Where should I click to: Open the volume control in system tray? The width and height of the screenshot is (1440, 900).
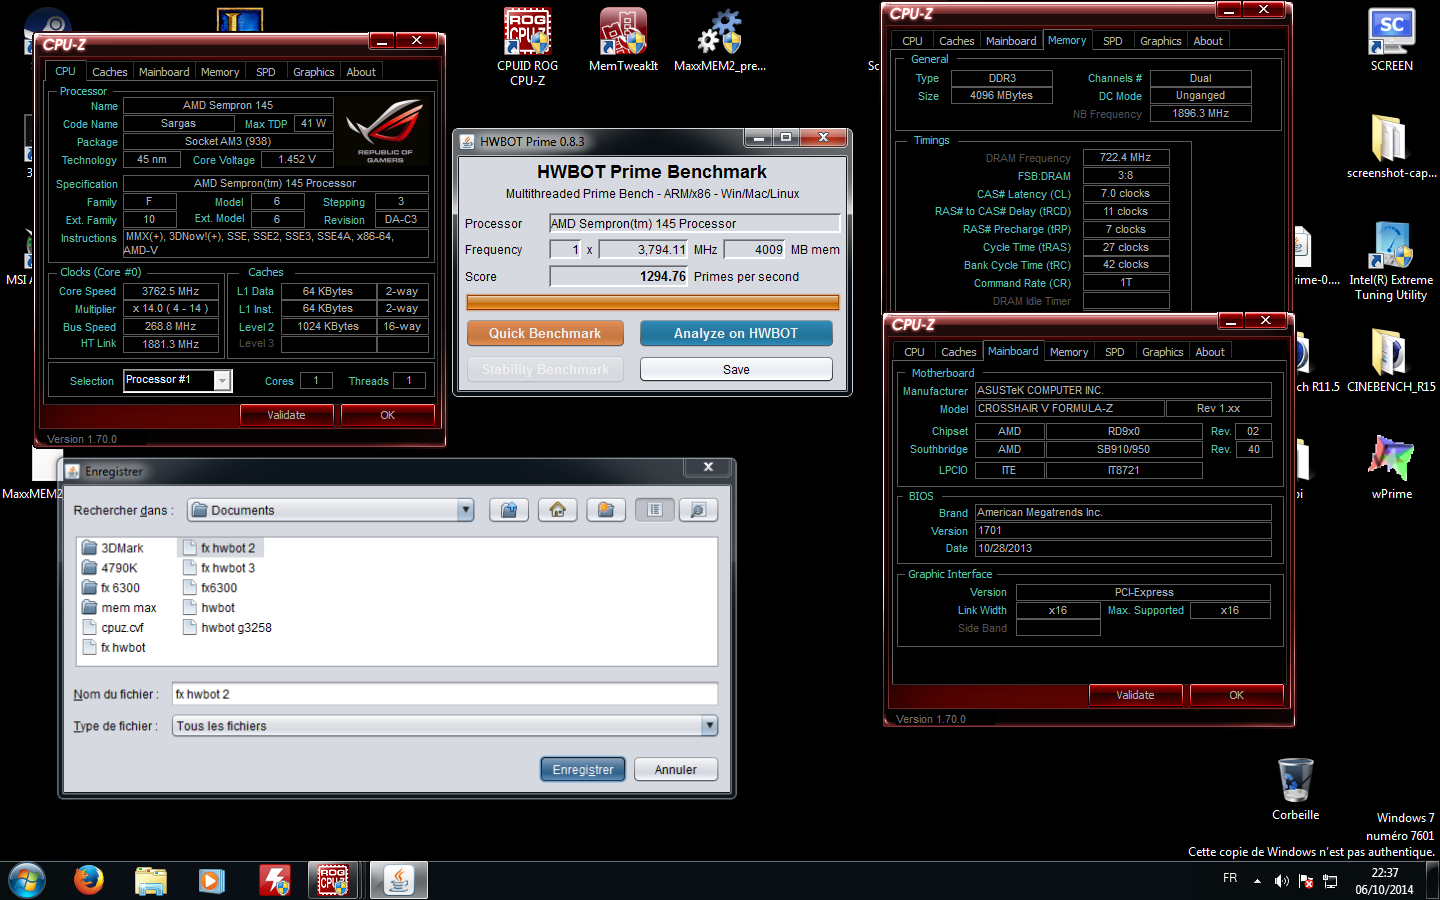[x=1281, y=881]
